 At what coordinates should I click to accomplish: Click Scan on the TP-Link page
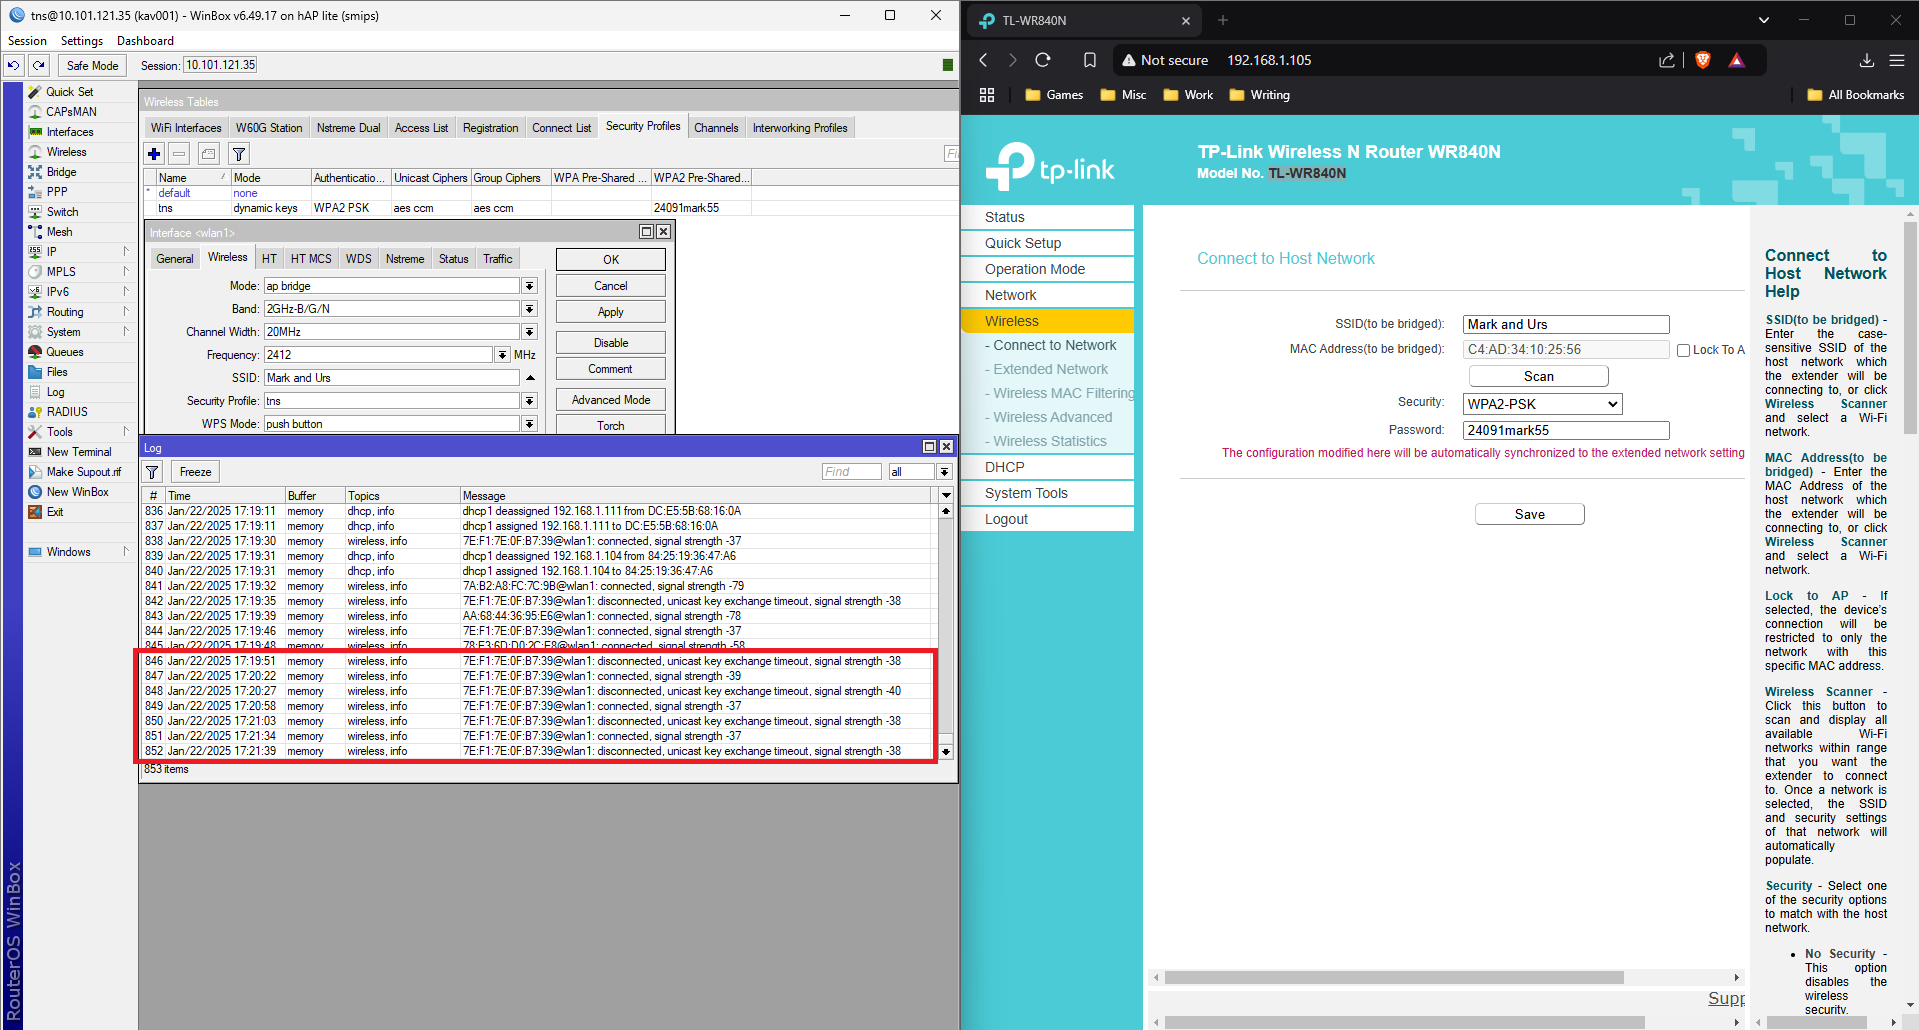(x=1539, y=376)
